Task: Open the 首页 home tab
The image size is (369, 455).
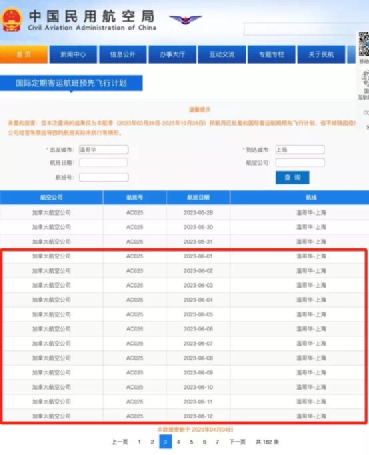Action: click(x=24, y=55)
